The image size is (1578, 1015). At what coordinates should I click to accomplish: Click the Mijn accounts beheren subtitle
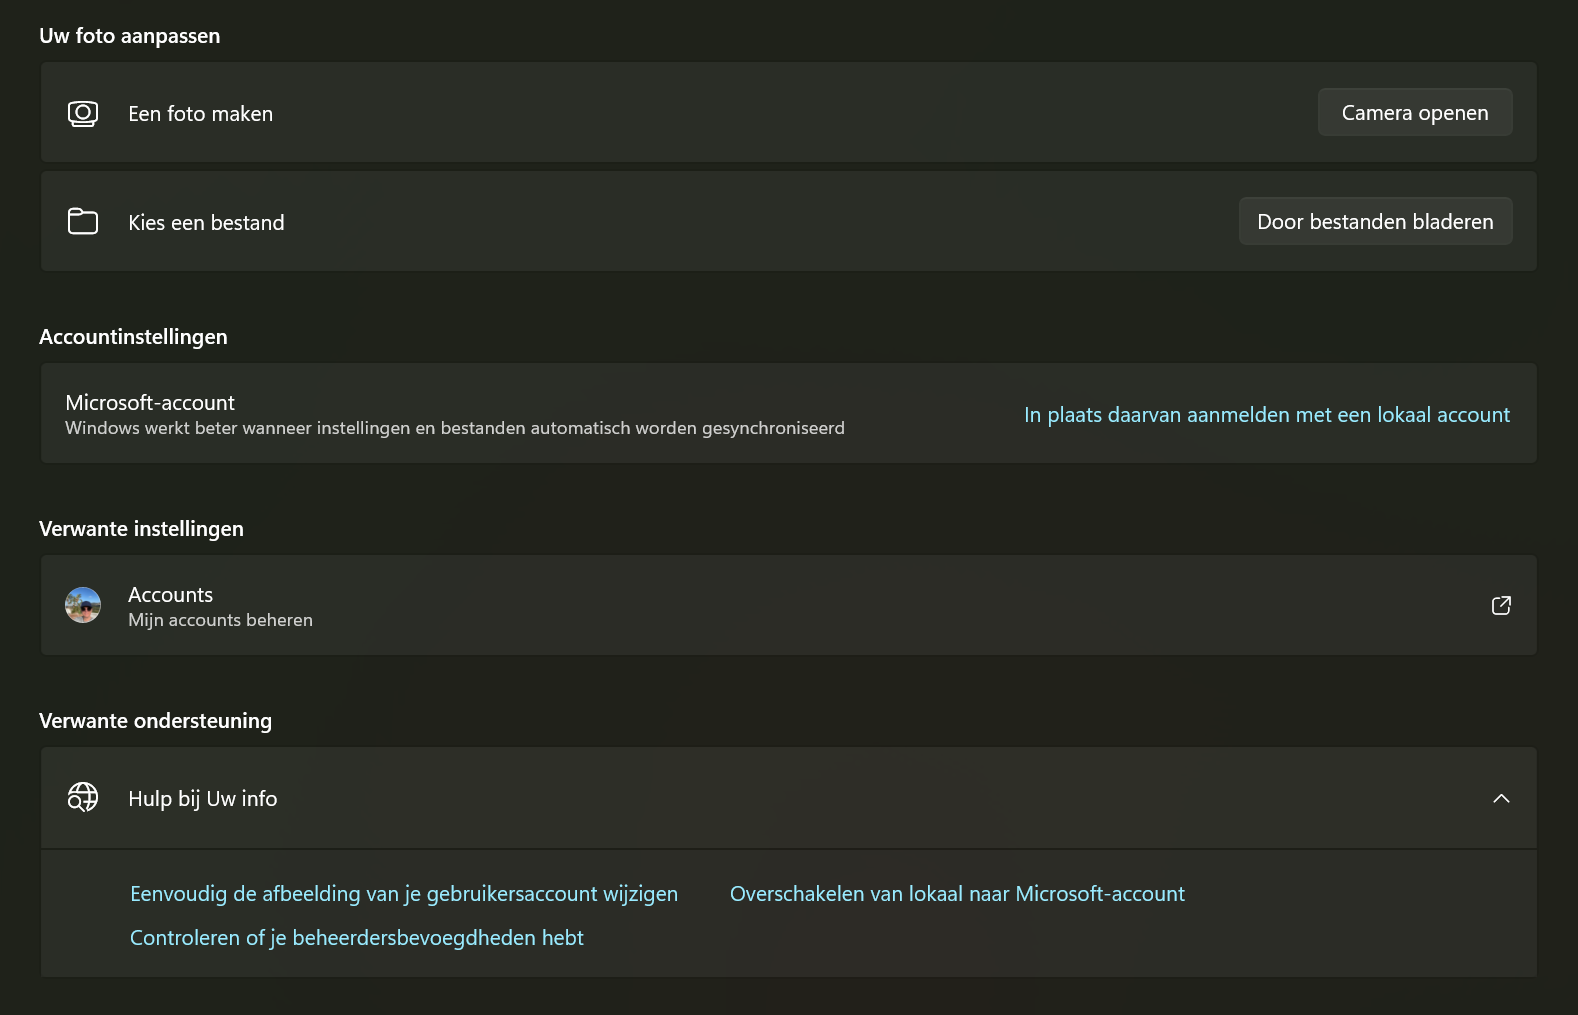tap(220, 620)
